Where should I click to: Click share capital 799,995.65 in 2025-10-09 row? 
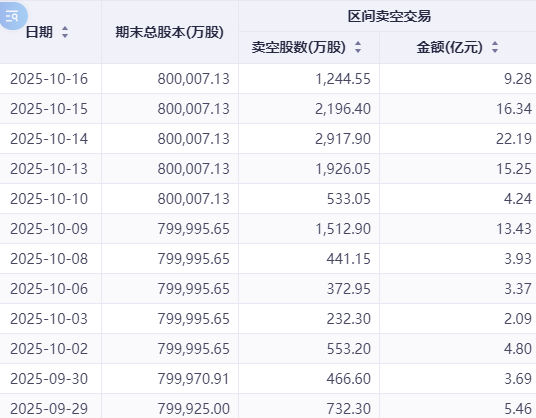(193, 229)
